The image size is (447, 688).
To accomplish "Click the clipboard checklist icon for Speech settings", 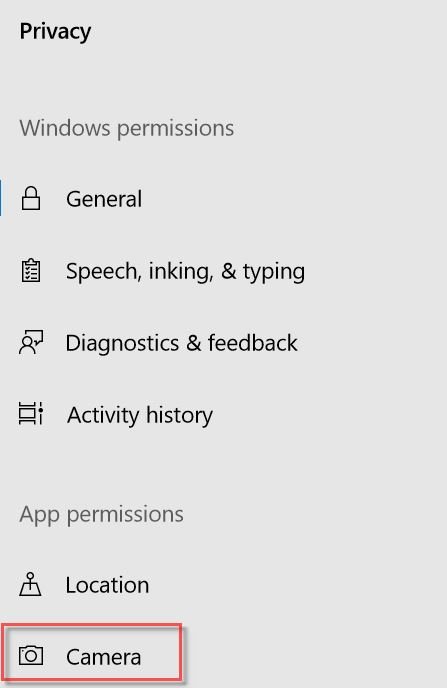I will click(31, 270).
